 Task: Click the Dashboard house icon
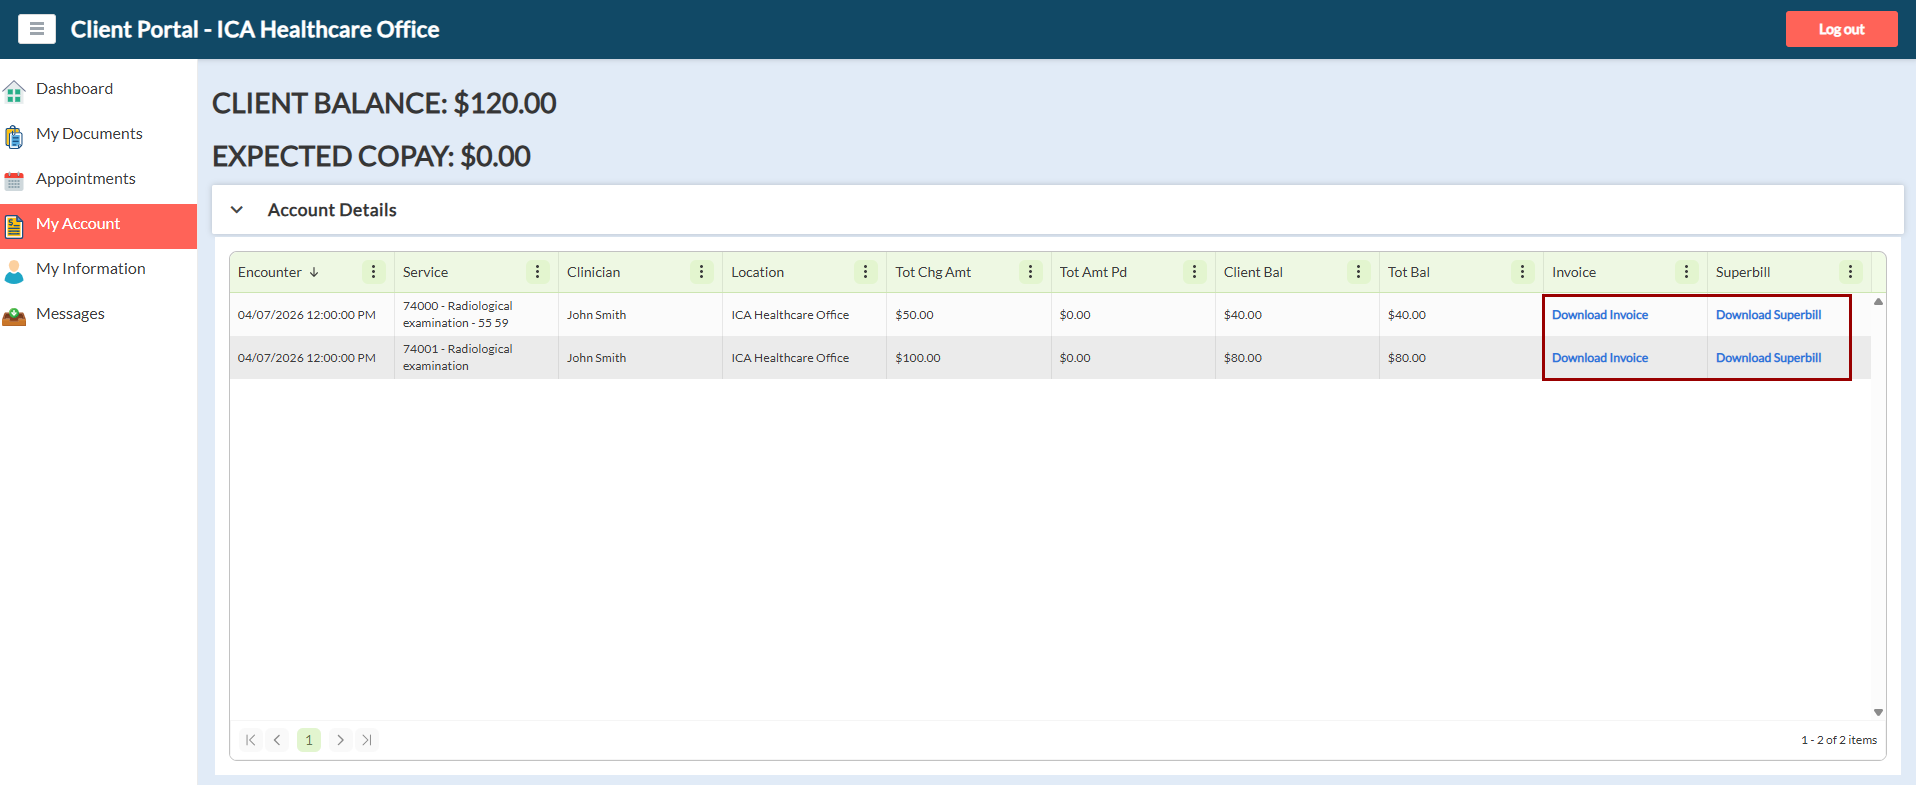click(x=14, y=92)
